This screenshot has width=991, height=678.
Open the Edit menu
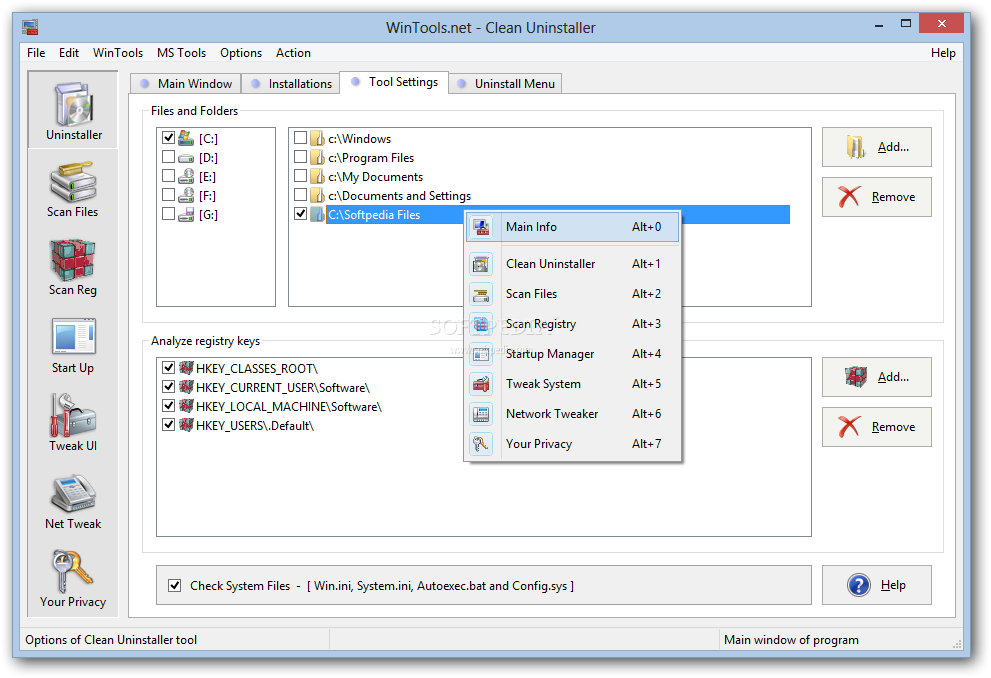tap(69, 53)
